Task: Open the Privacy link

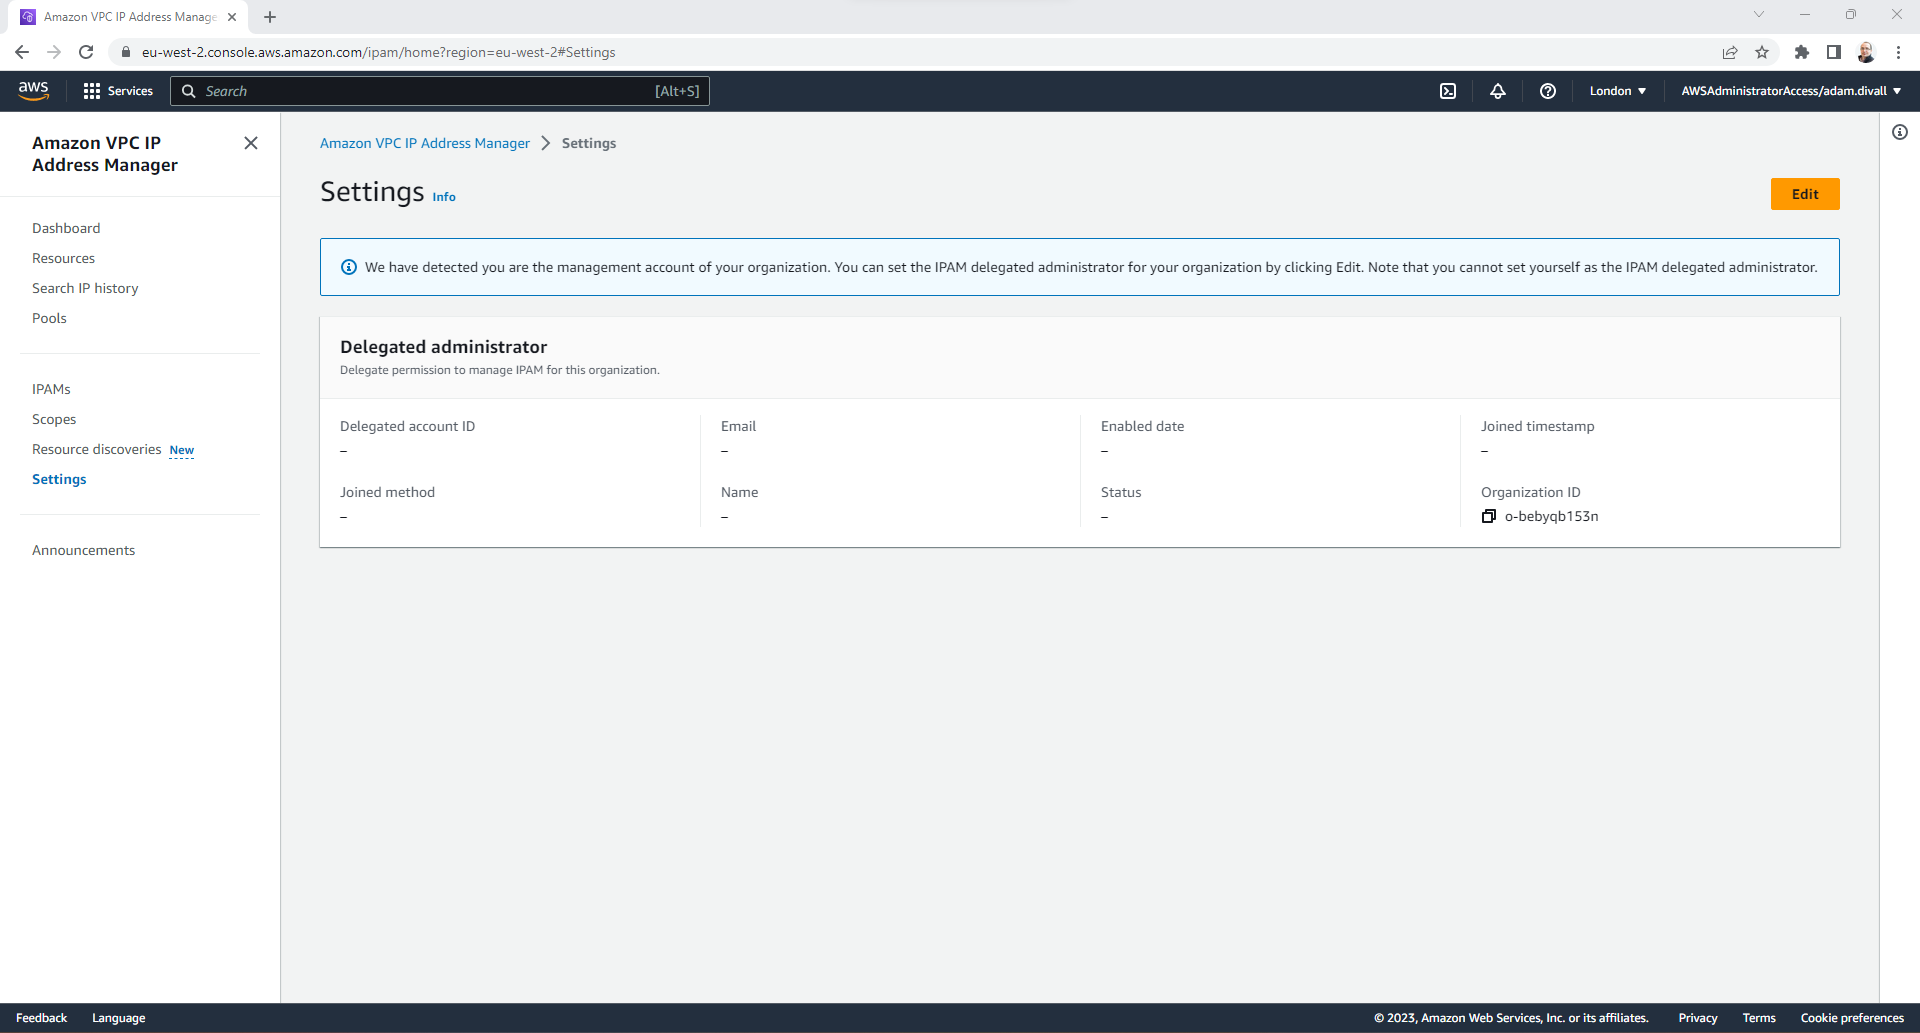Action: point(1698,1018)
